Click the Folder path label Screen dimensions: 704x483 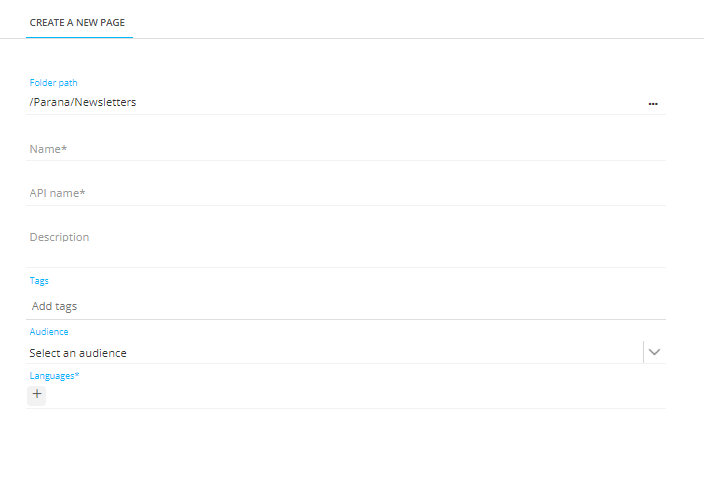tap(53, 83)
